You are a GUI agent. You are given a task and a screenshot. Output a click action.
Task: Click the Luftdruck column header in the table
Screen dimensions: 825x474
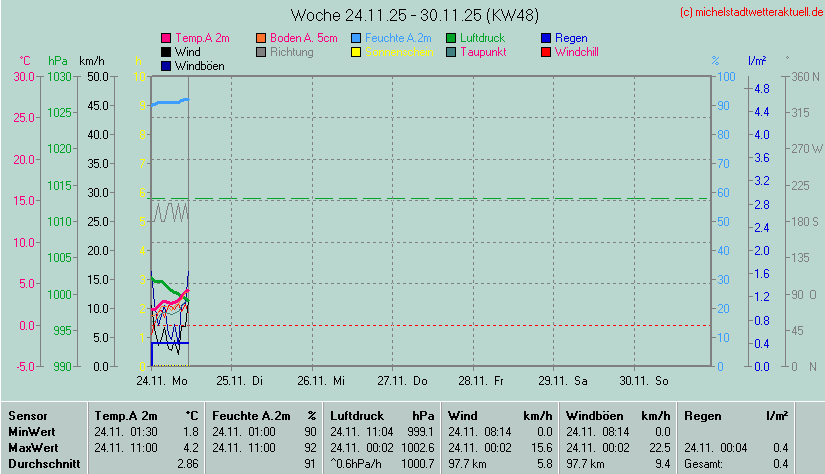tap(358, 415)
